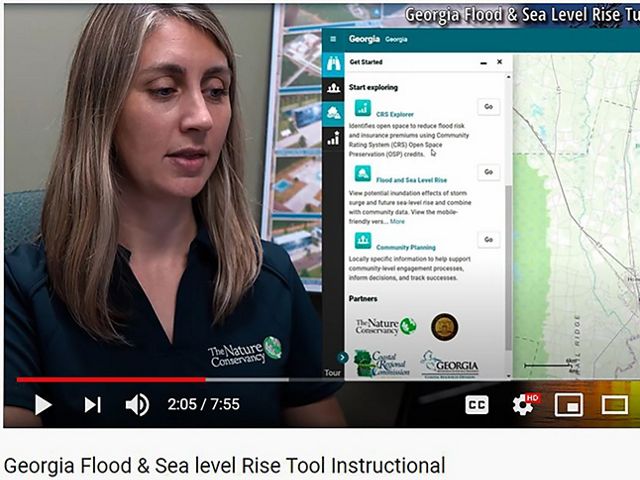Image resolution: width=640 pixels, height=480 pixels.
Task: Click Go next to Flood and Sea Level Rise
Action: pyautogui.click(x=489, y=172)
